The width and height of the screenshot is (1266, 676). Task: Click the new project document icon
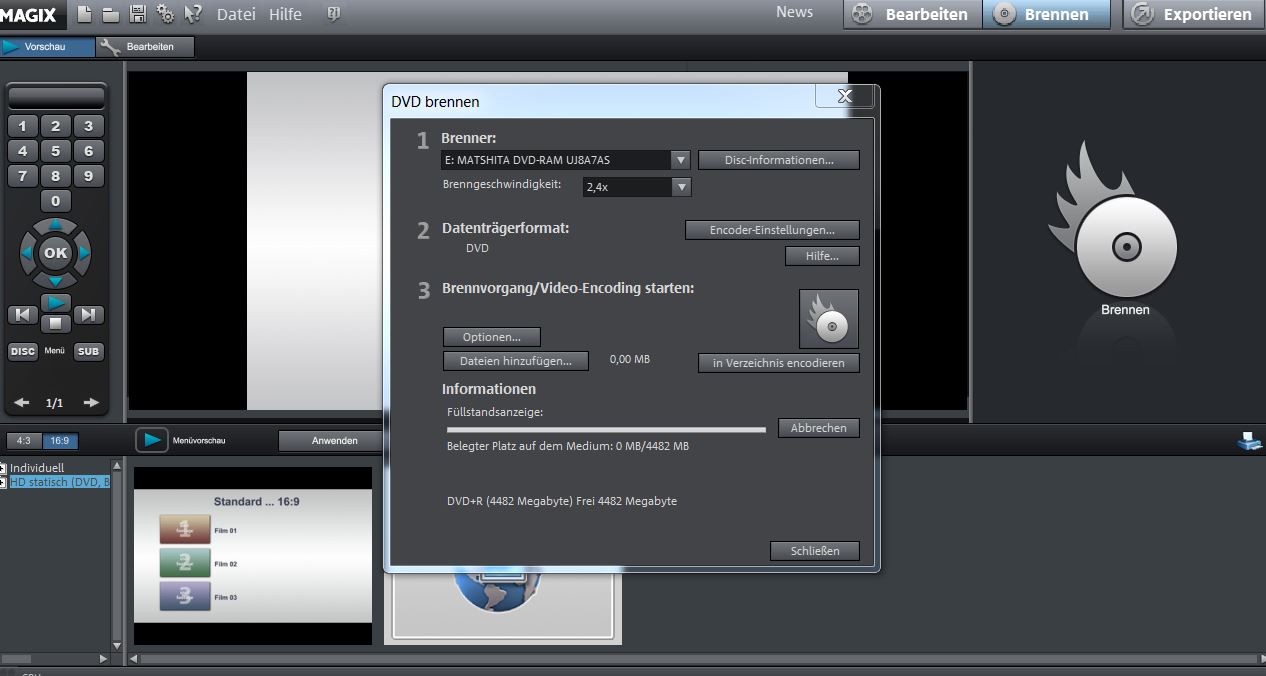click(x=85, y=14)
